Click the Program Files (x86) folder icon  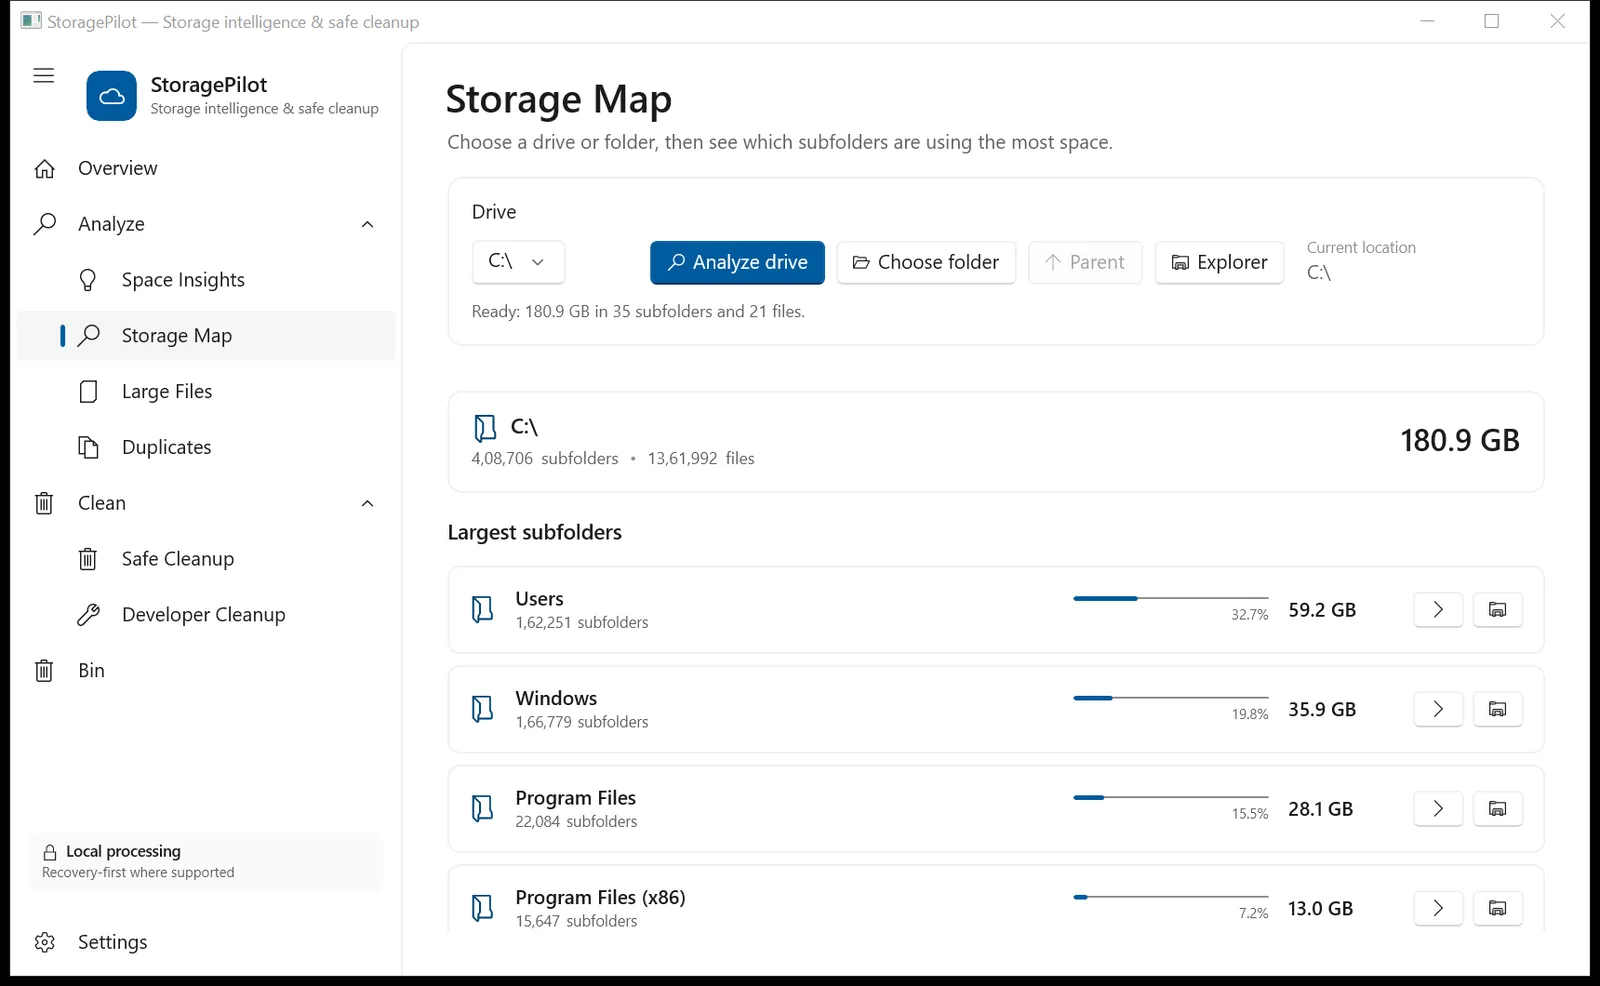483,908
